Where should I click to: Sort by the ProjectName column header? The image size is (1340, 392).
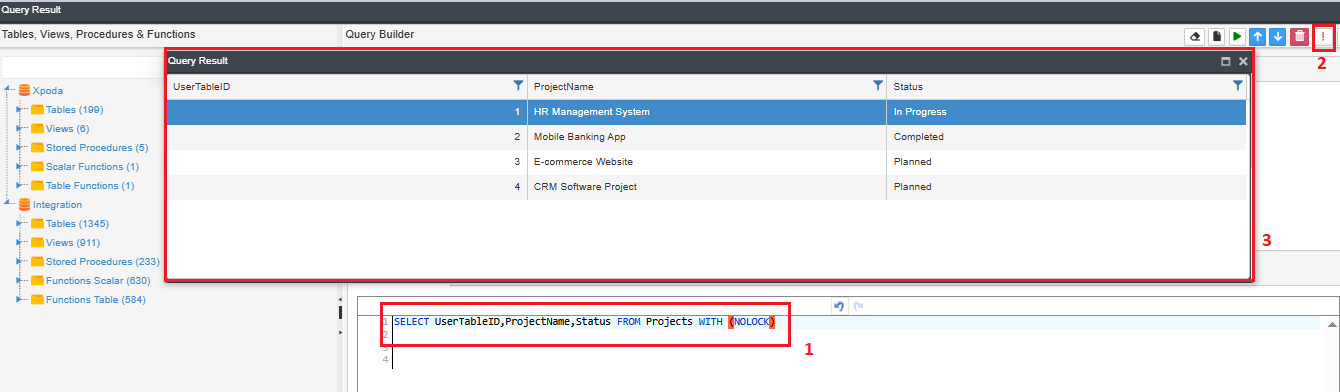click(x=564, y=87)
